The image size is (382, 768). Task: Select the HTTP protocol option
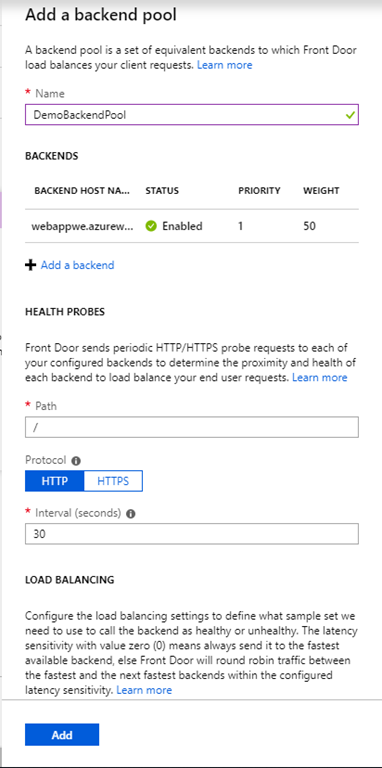[x=54, y=481]
